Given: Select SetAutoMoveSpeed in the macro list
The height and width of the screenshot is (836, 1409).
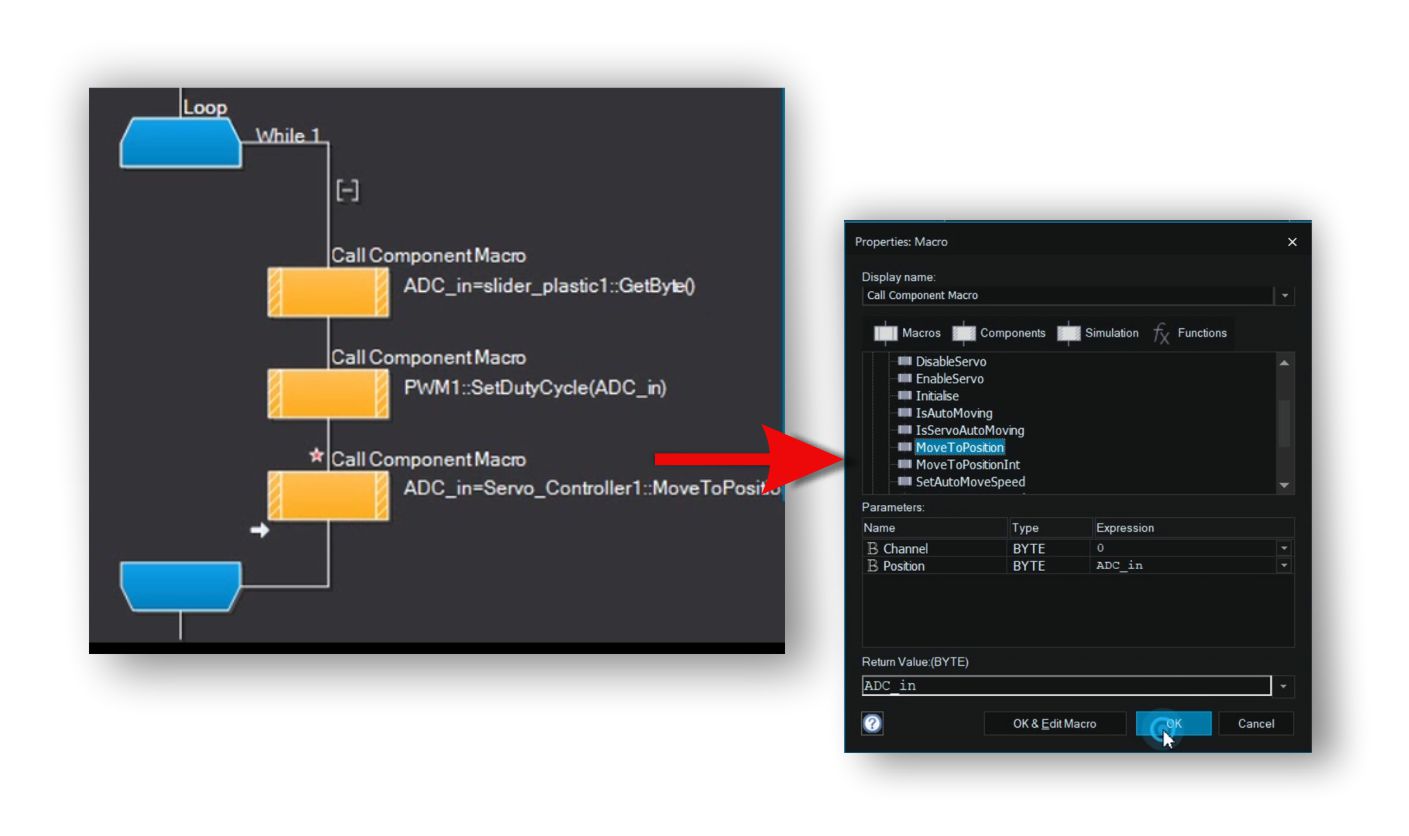Looking at the screenshot, I should click(x=970, y=482).
